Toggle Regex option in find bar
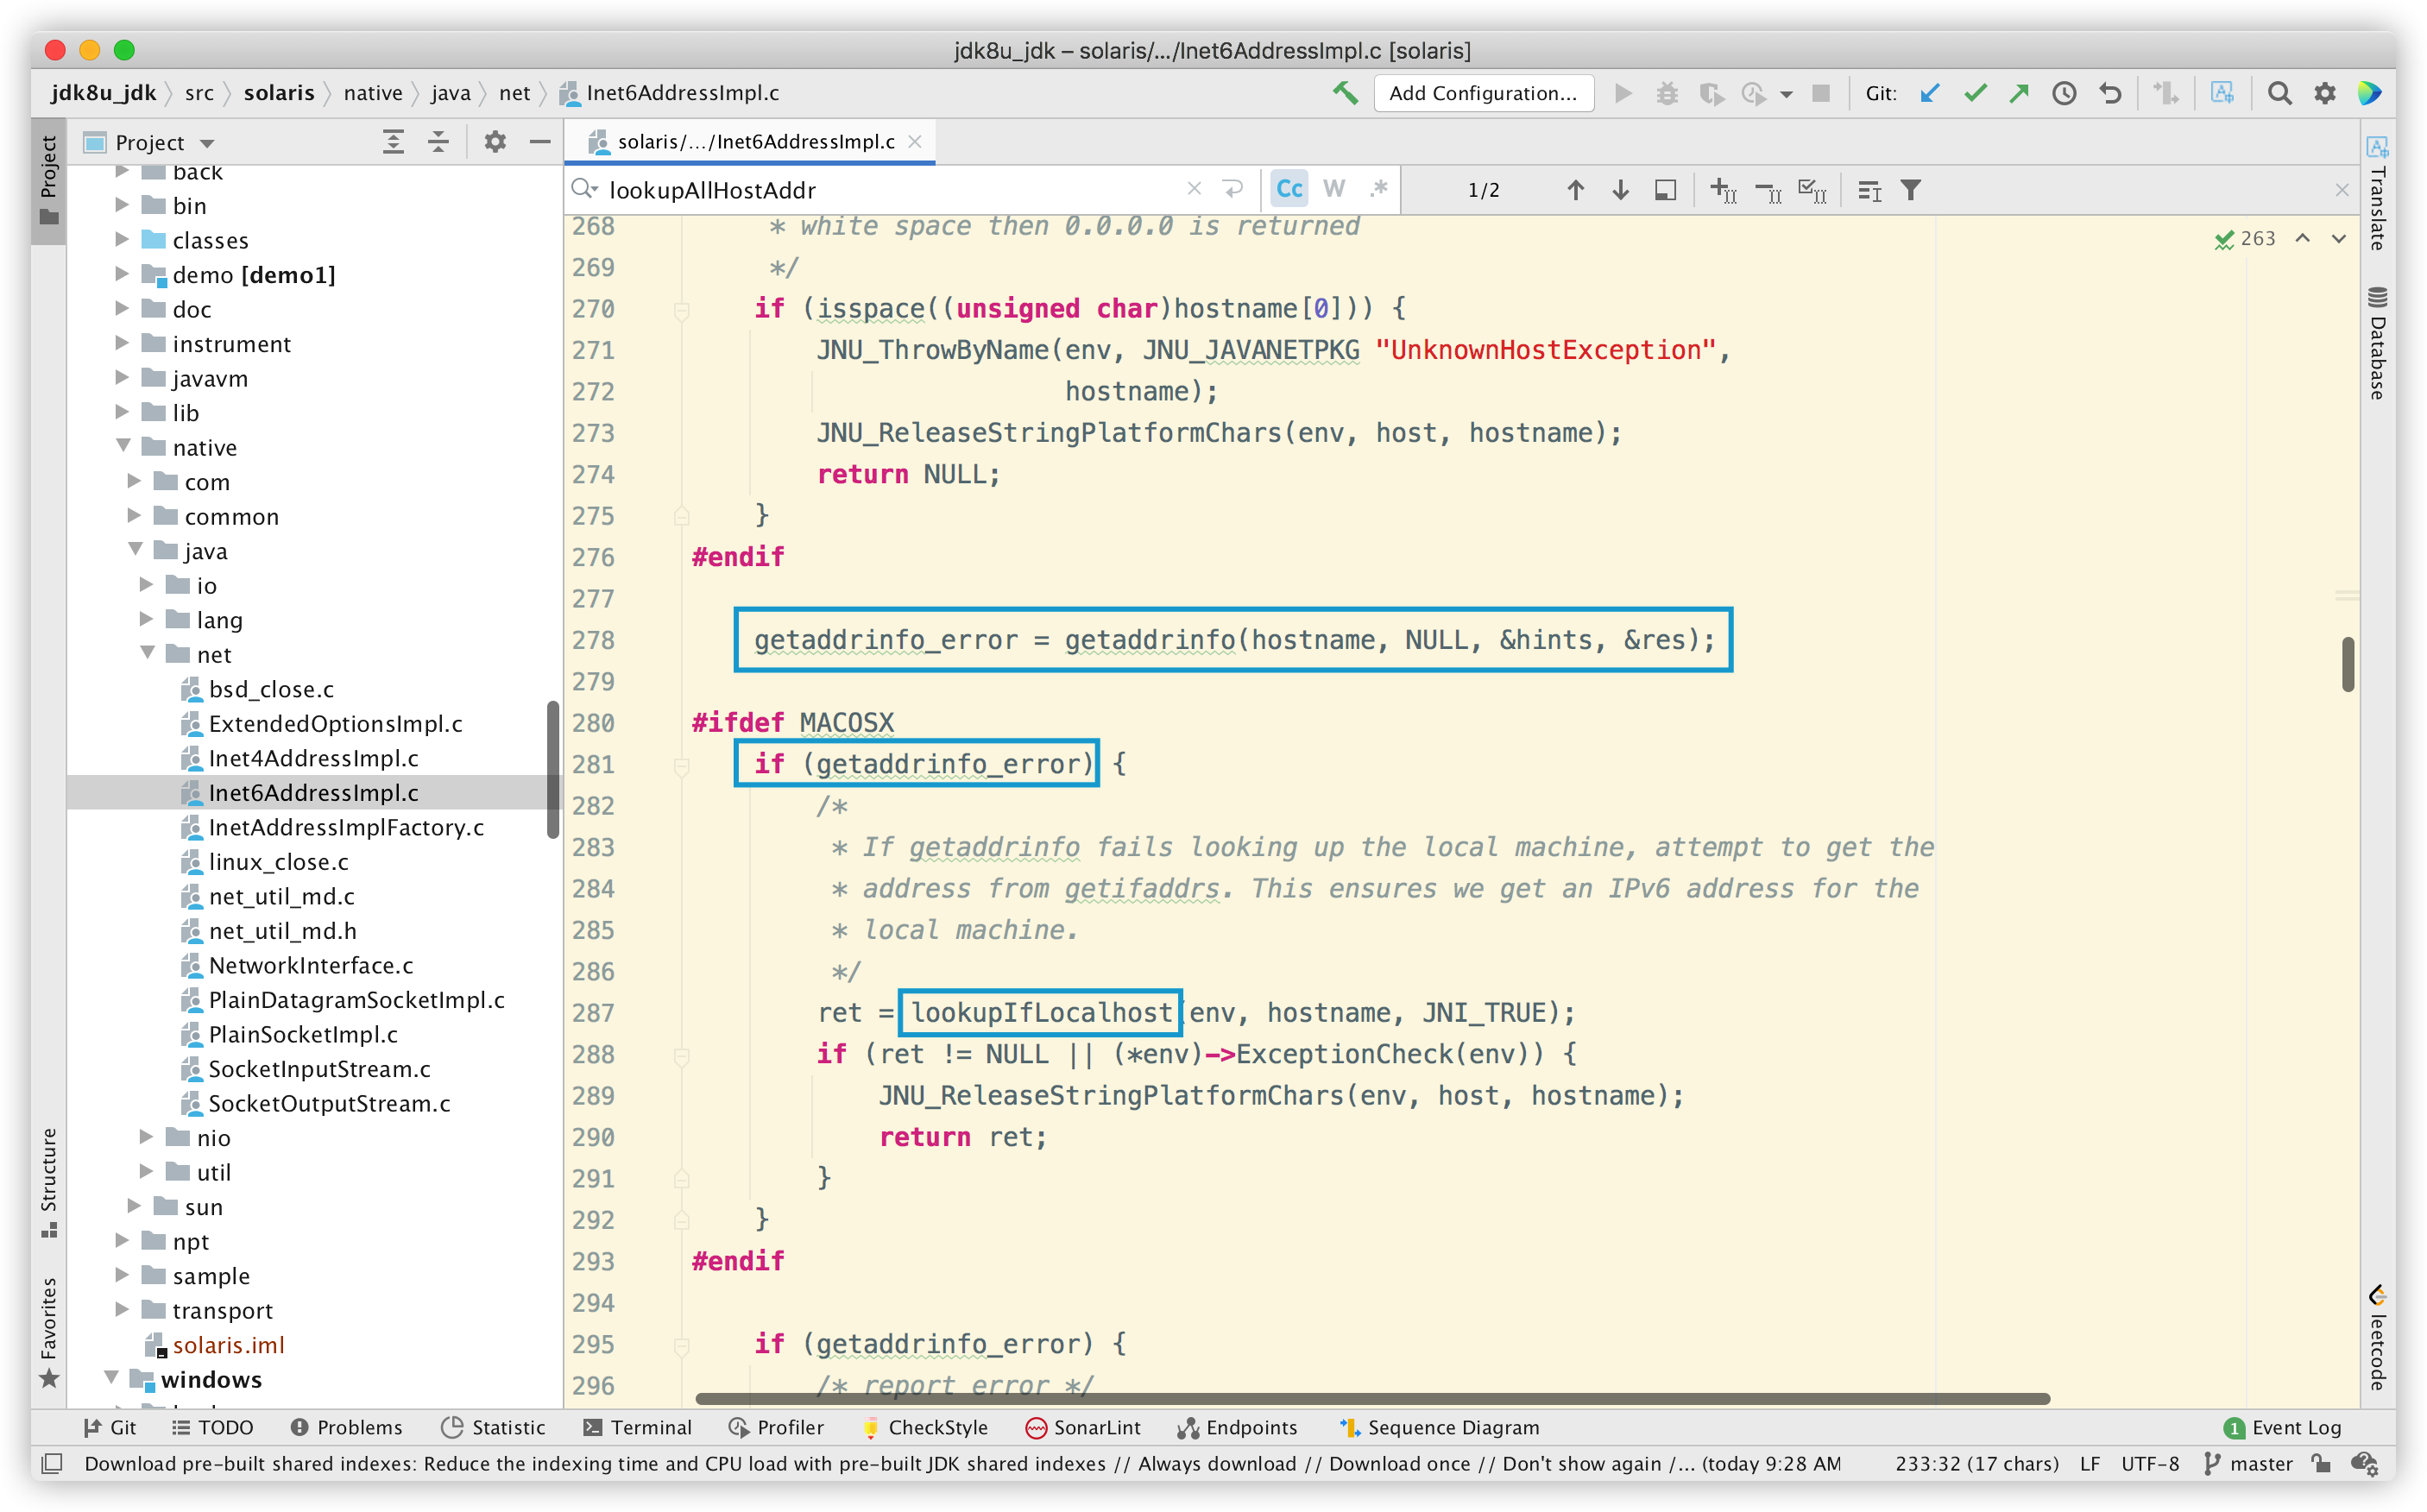The image size is (2427, 1512). [1379, 189]
